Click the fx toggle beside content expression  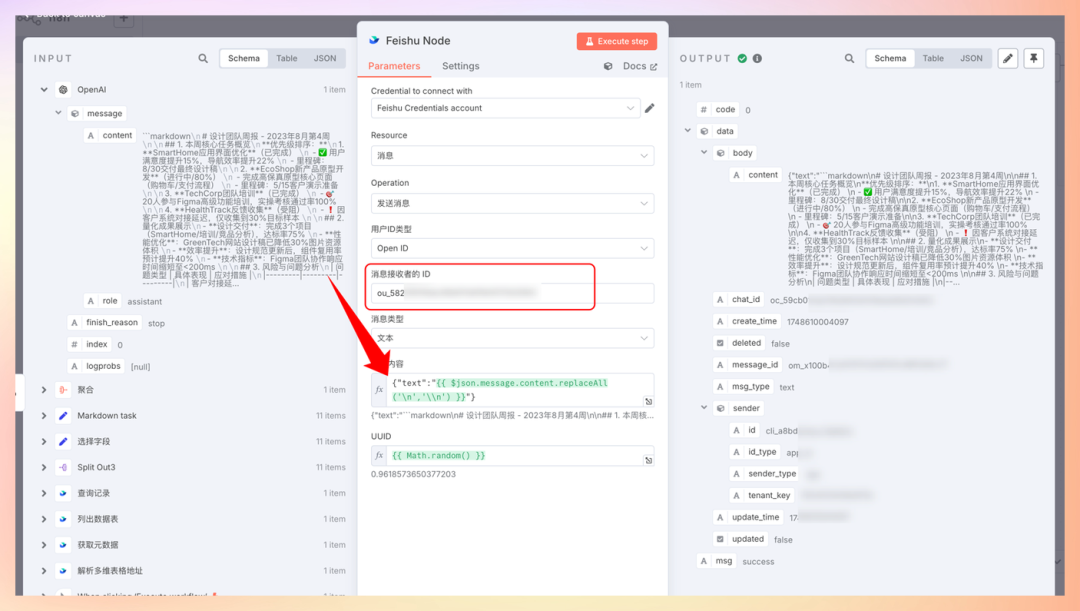379,390
